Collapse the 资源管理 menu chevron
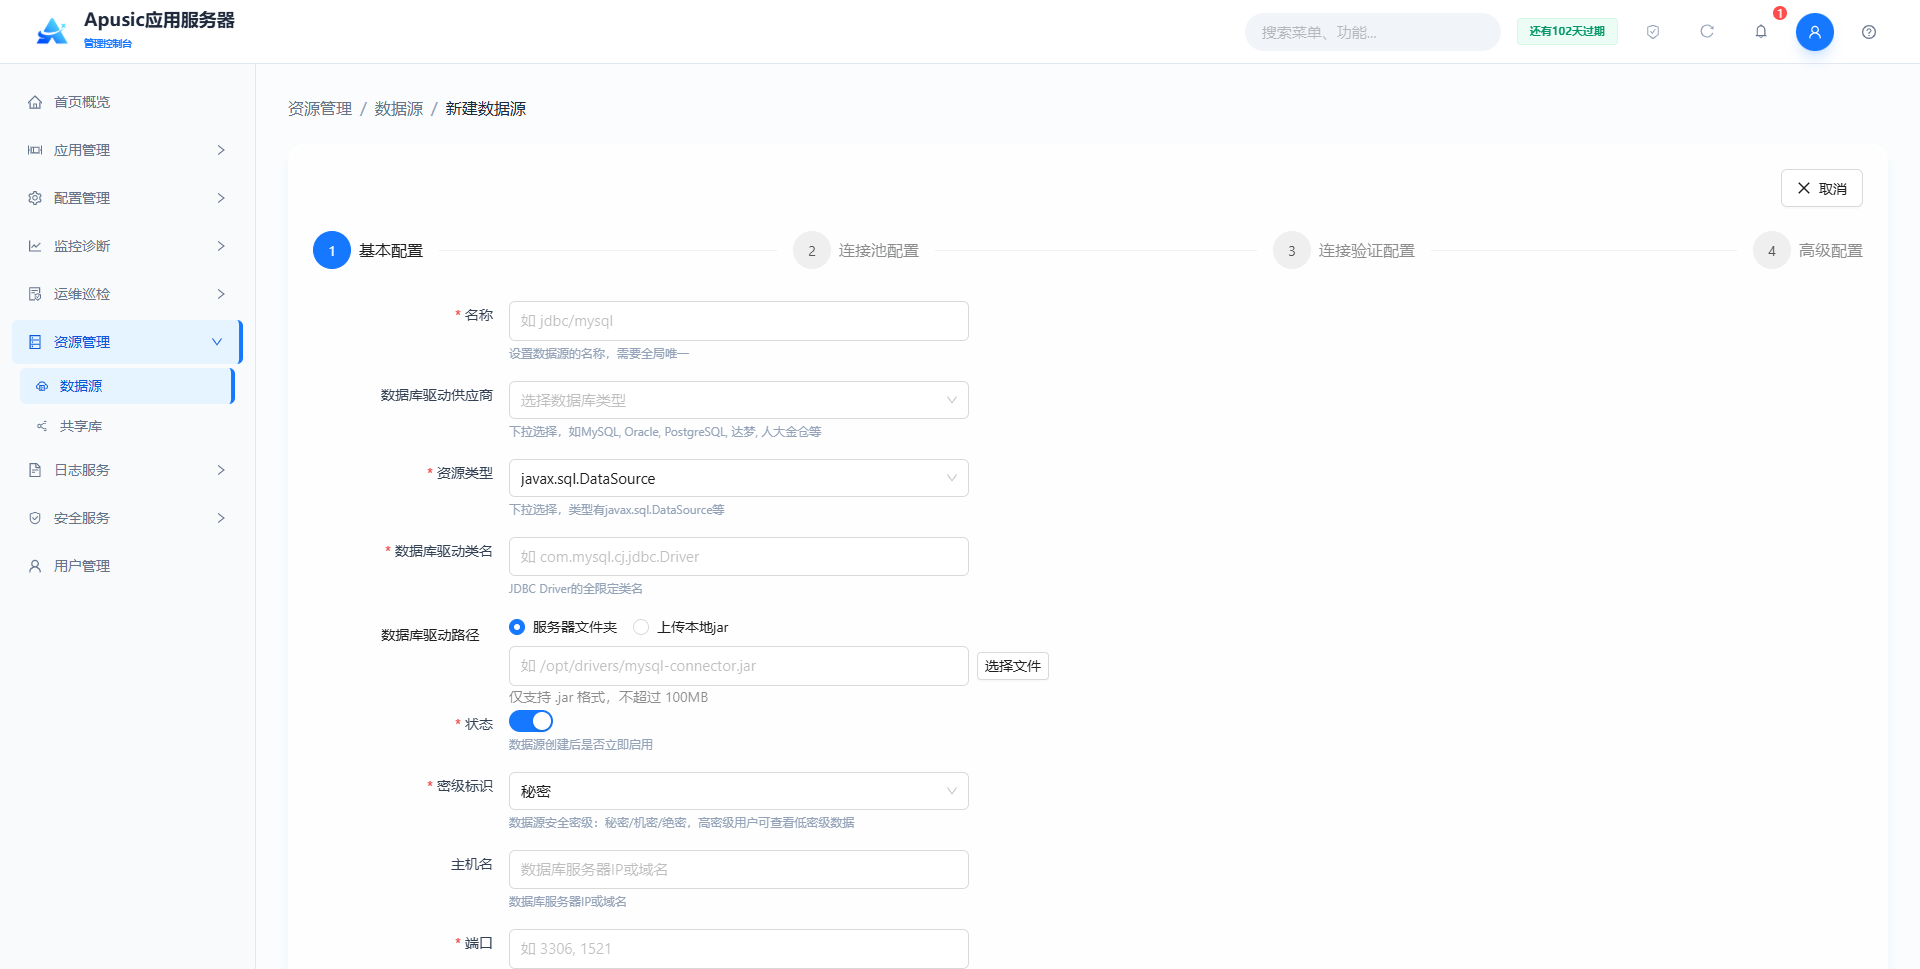The height and width of the screenshot is (969, 1920). [x=217, y=342]
